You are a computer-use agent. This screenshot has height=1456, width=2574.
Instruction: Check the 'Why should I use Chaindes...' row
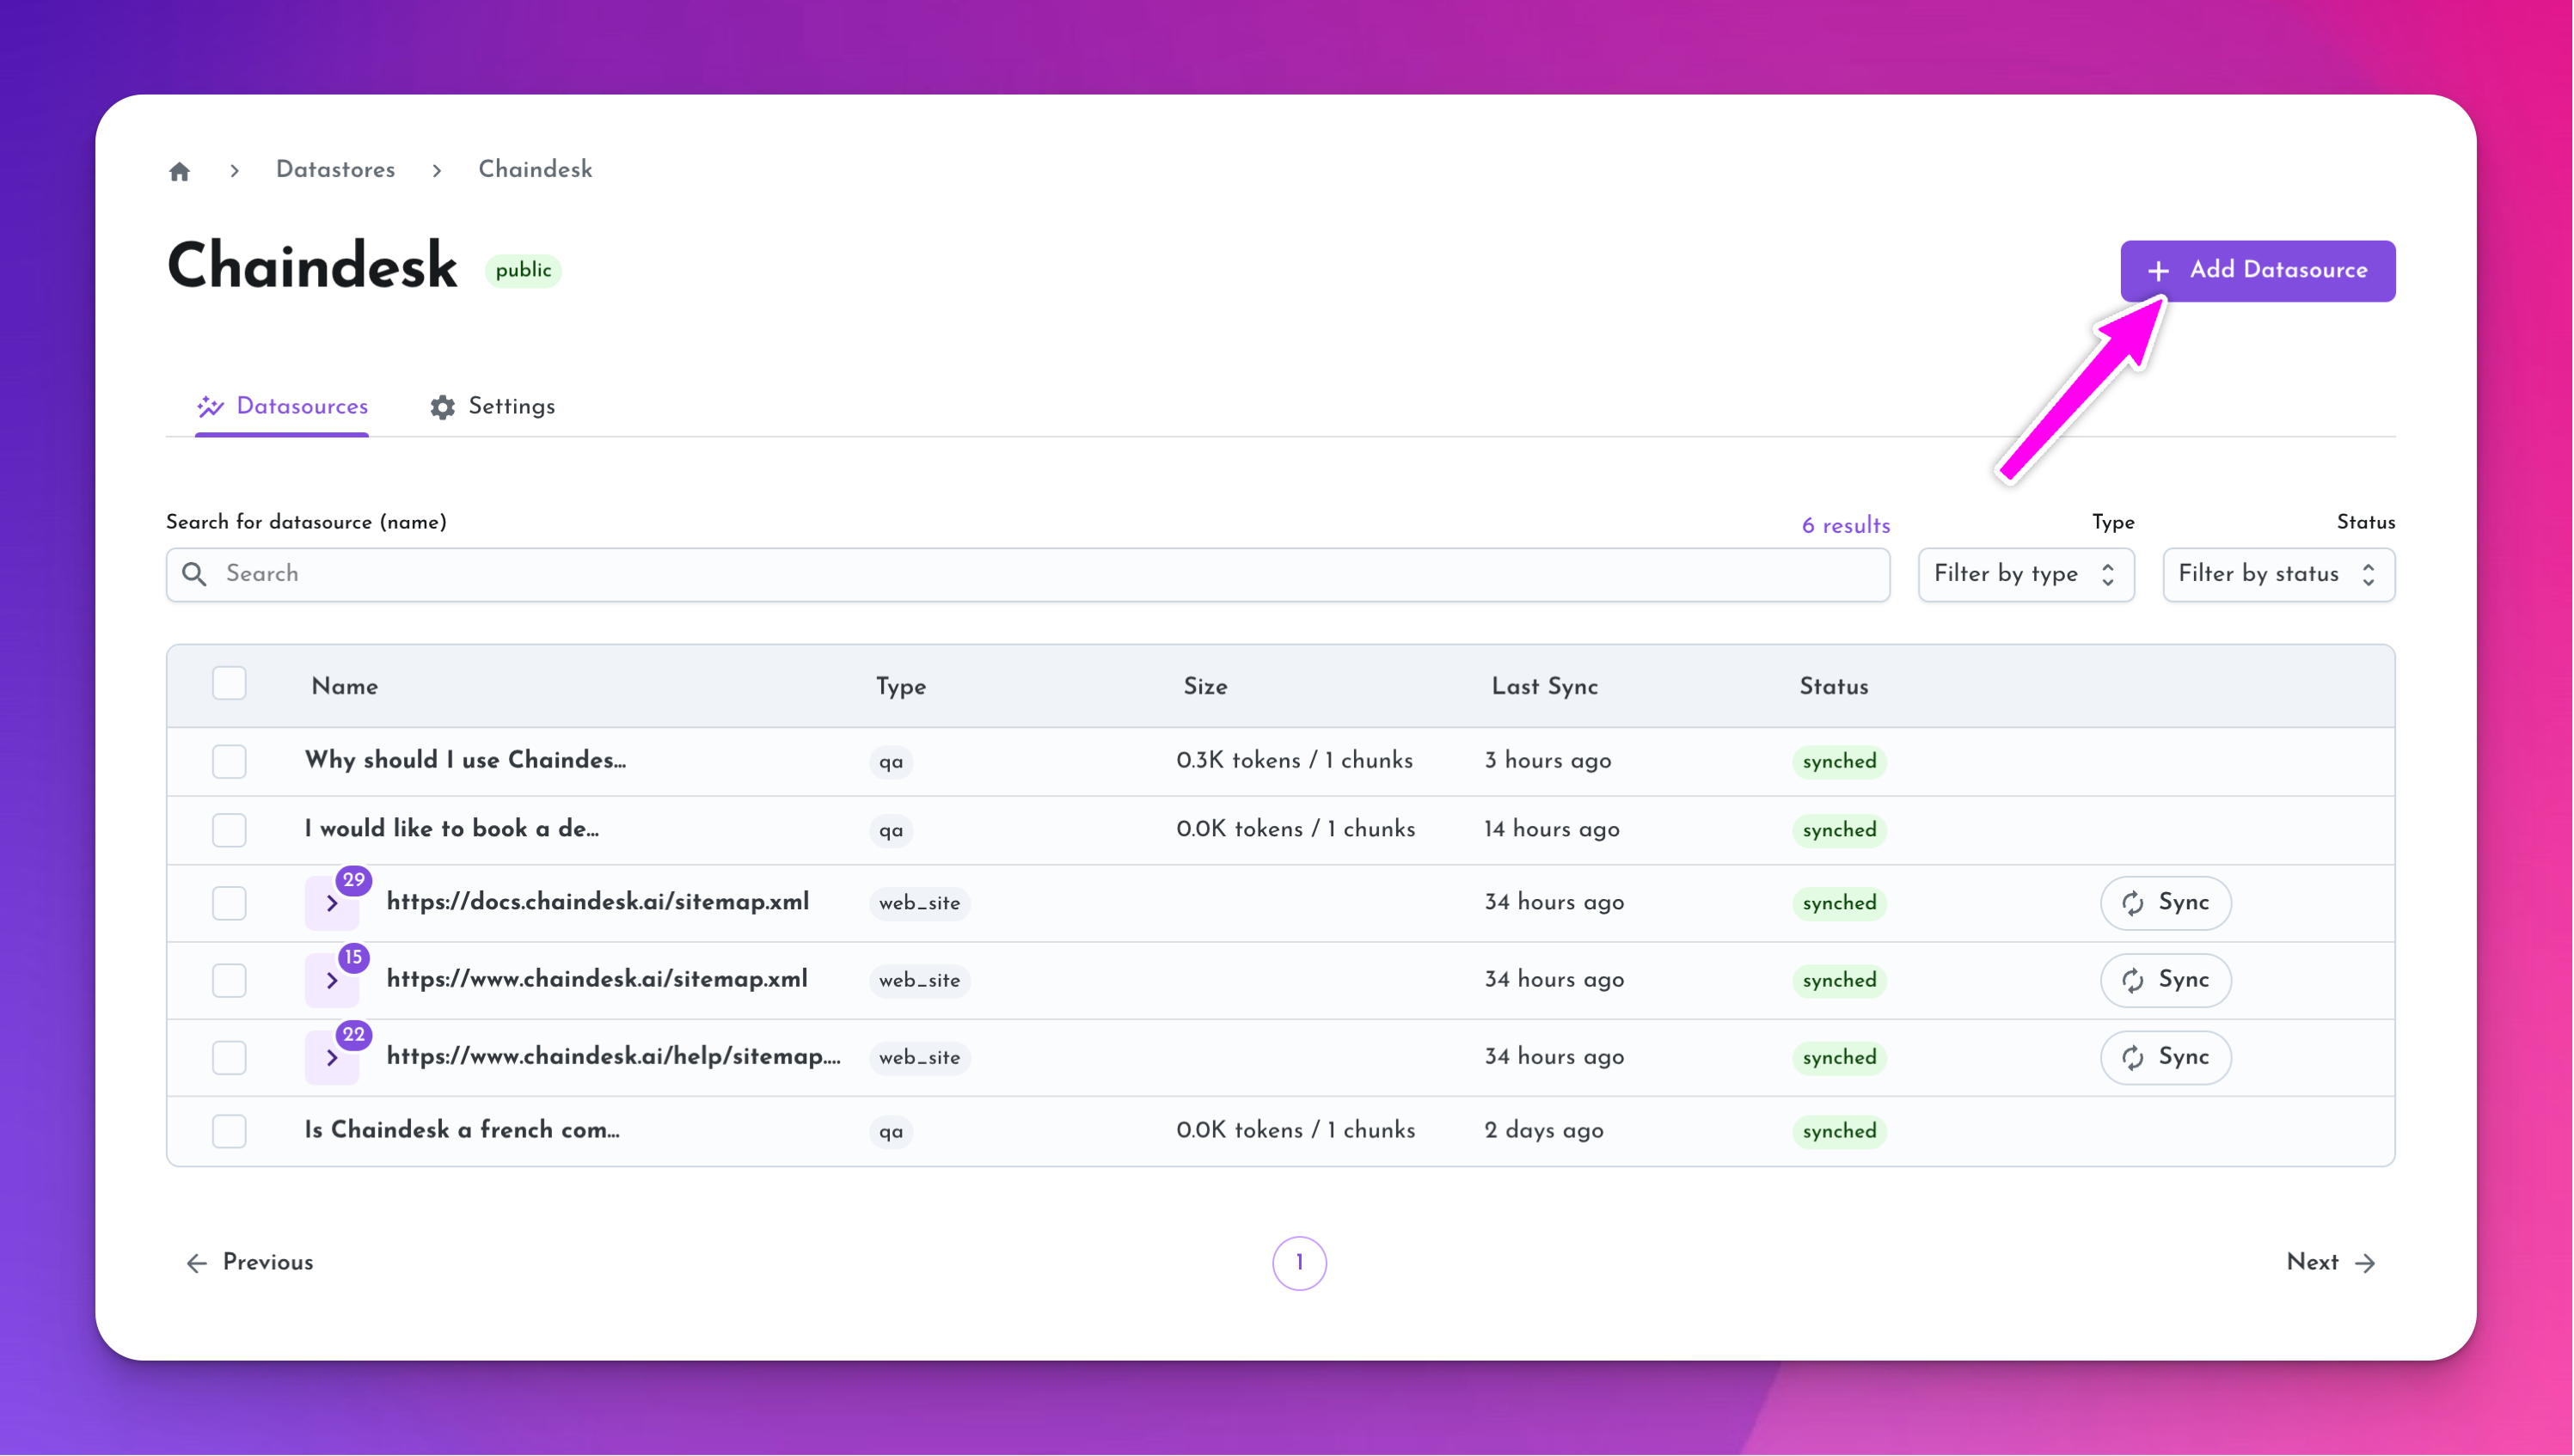(x=229, y=761)
